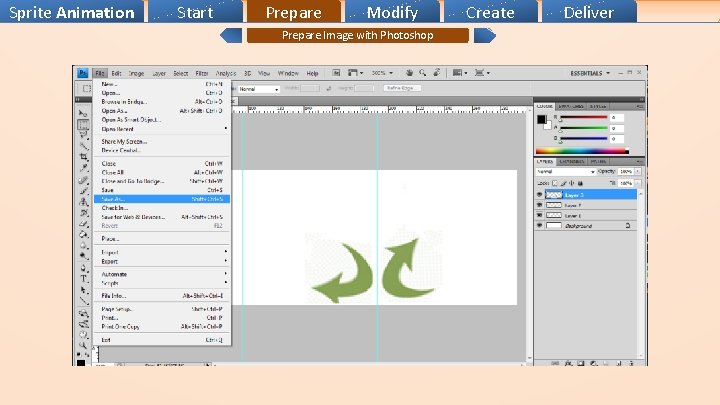The image size is (720, 405).
Task: Click the R value input field
Action: click(x=616, y=118)
